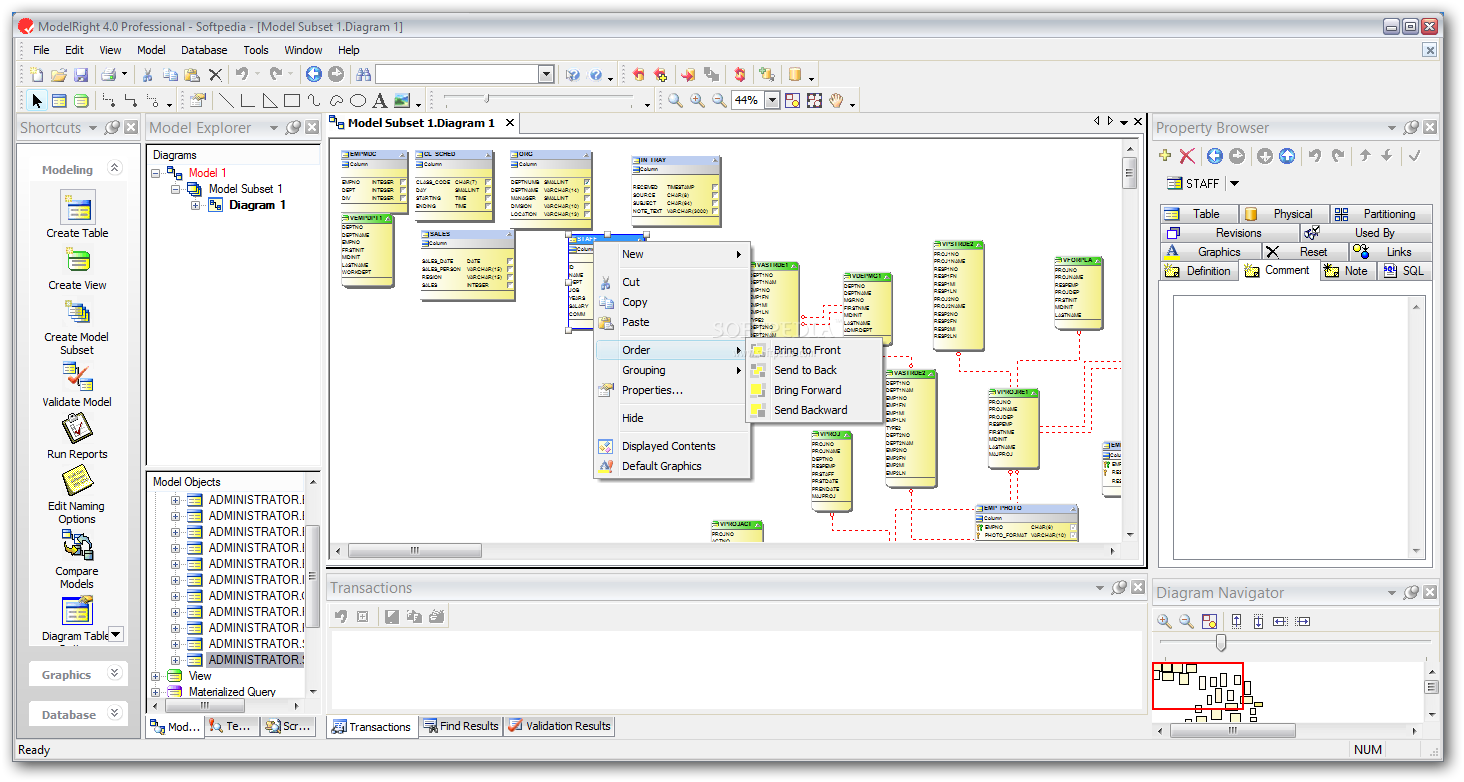Expand the Diagram 1 tree node
The height and width of the screenshot is (782, 1464).
point(196,205)
